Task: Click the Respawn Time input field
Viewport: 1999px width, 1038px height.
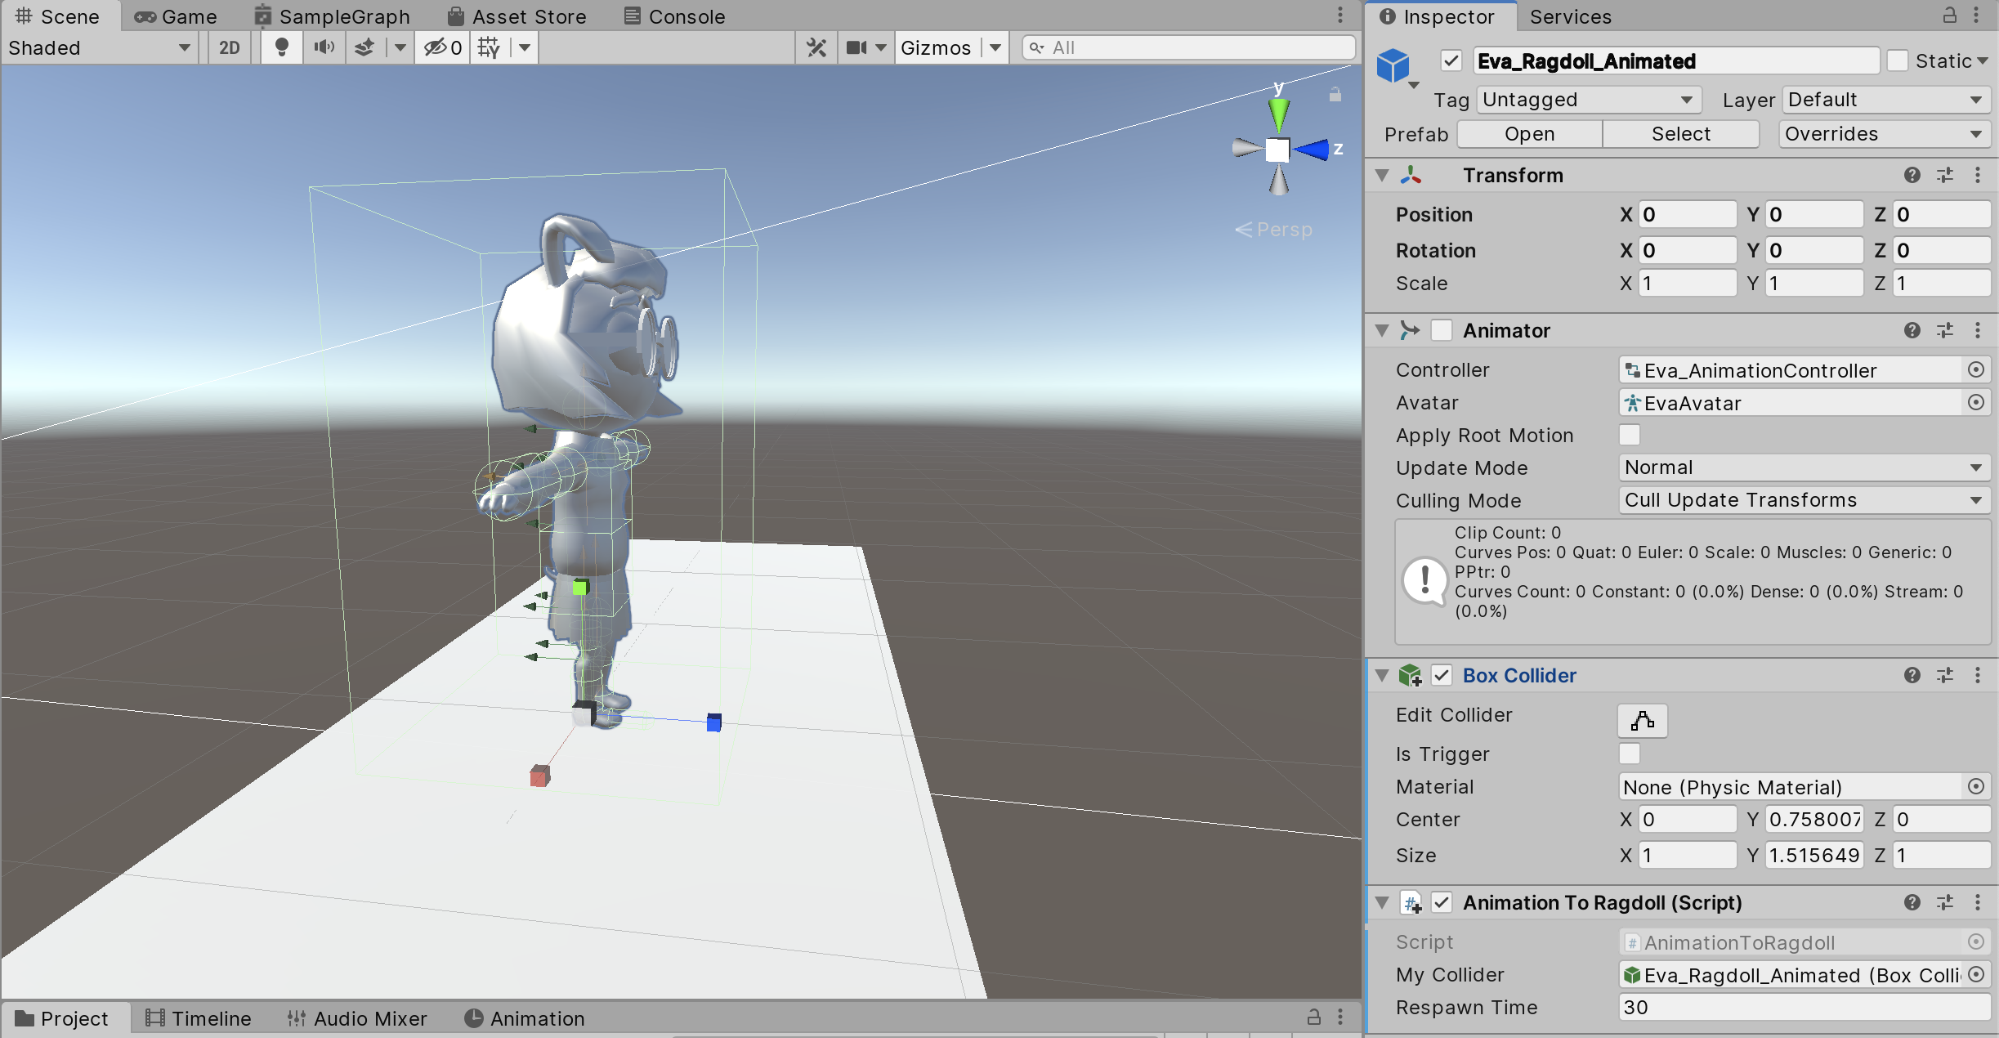Action: [x=1803, y=1007]
